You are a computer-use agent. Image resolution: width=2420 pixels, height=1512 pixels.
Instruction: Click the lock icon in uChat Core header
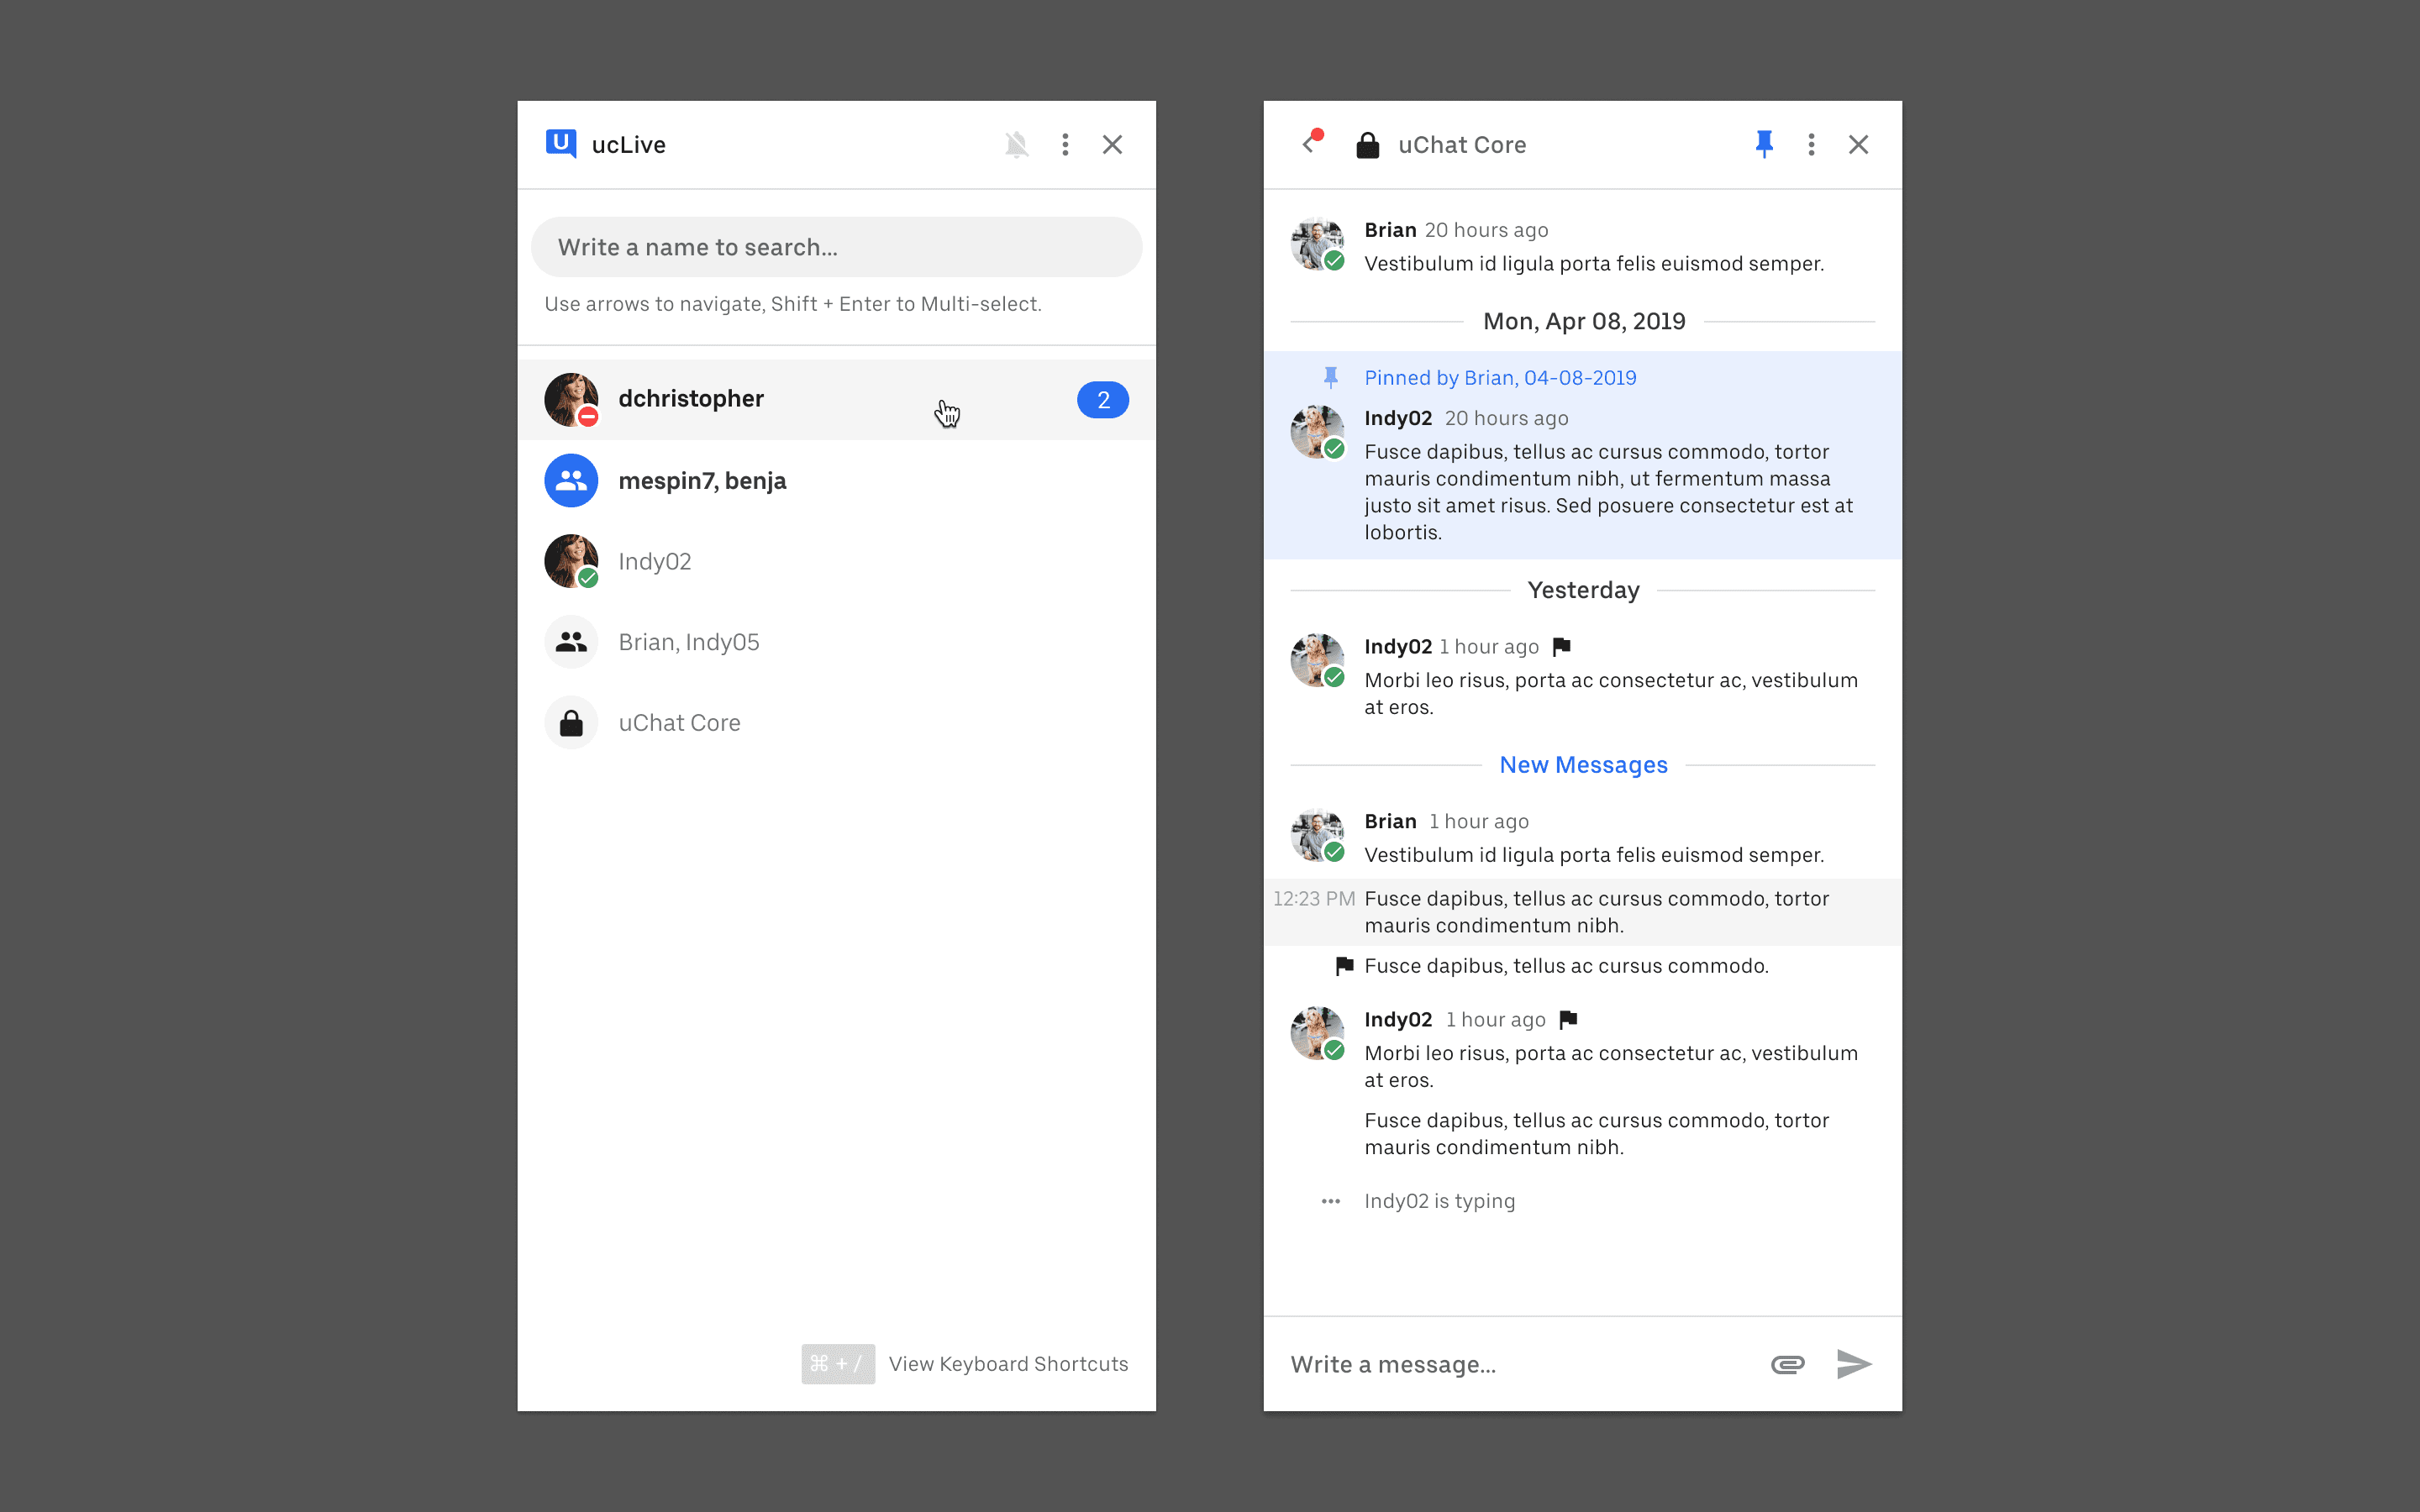pyautogui.click(x=1367, y=145)
